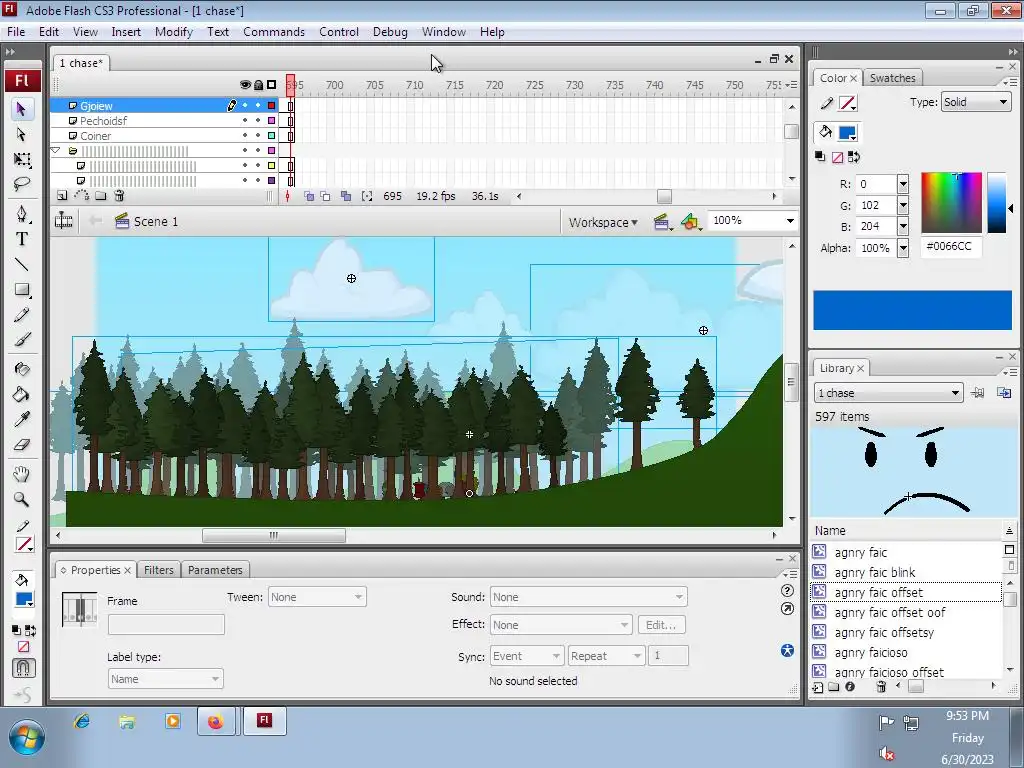
Task: Click the Lock all layers padlock icon
Action: [259, 85]
